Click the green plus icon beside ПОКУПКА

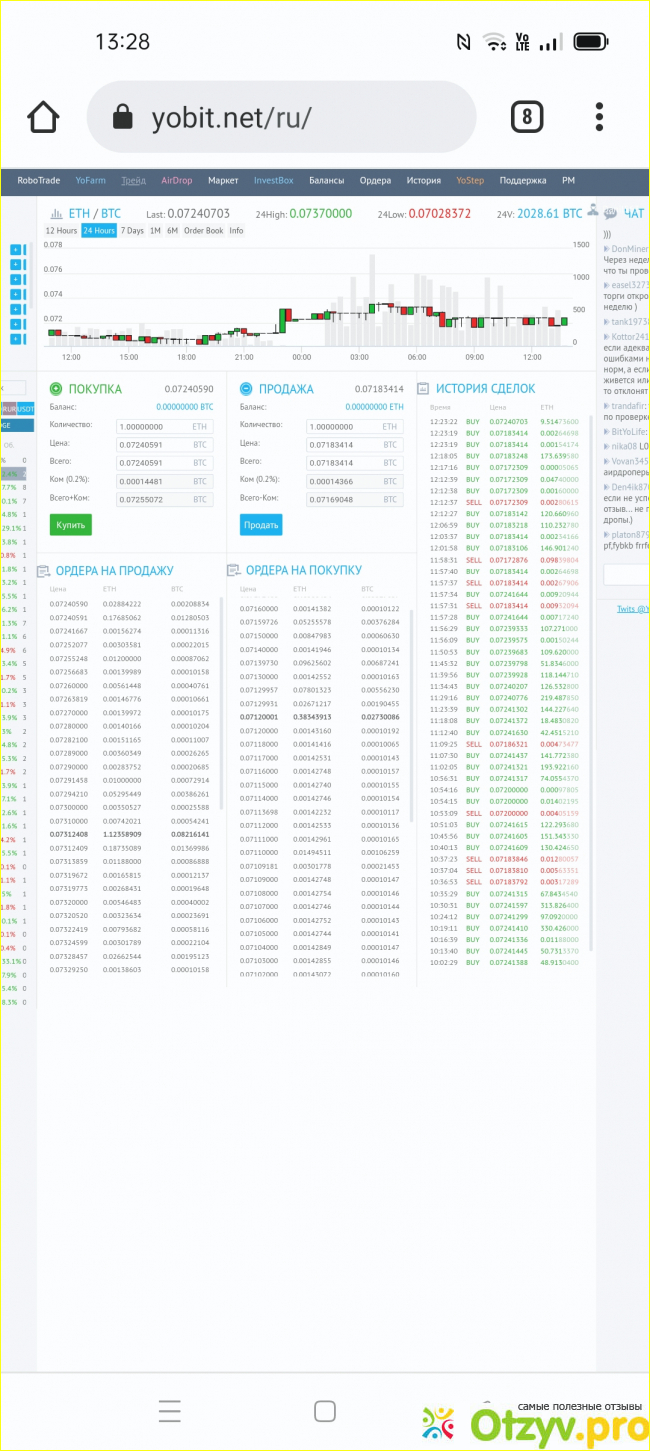[56, 389]
